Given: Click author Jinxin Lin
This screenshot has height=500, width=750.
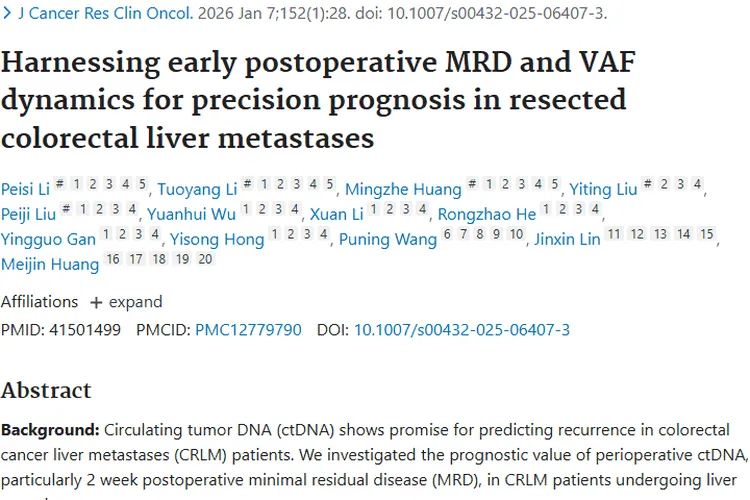Looking at the screenshot, I should [566, 239].
